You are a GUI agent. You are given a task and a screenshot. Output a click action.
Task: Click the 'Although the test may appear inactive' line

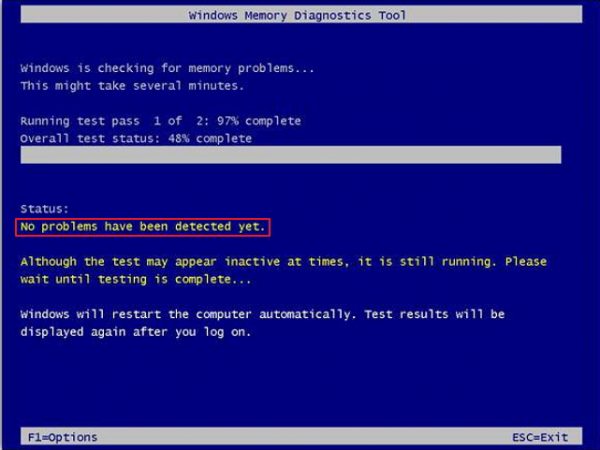click(x=284, y=262)
